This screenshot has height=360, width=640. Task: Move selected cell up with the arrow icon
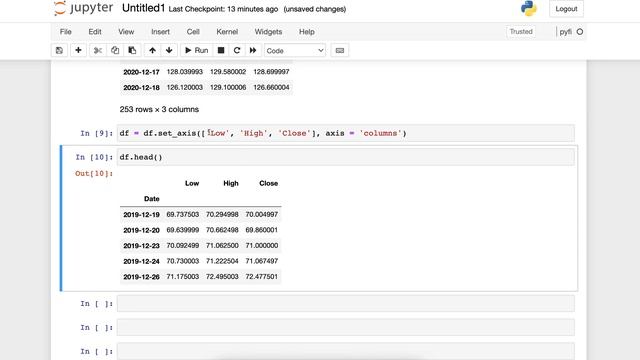[152, 51]
